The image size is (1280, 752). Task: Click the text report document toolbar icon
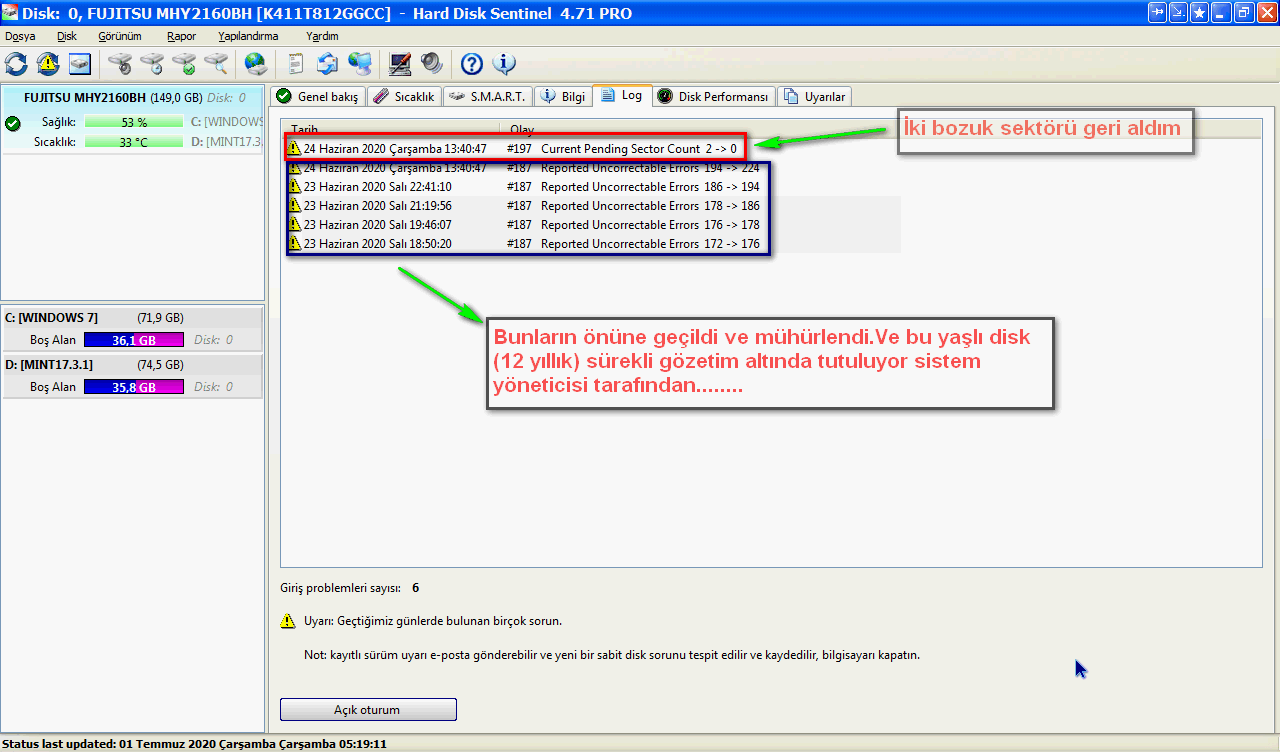[x=296, y=64]
